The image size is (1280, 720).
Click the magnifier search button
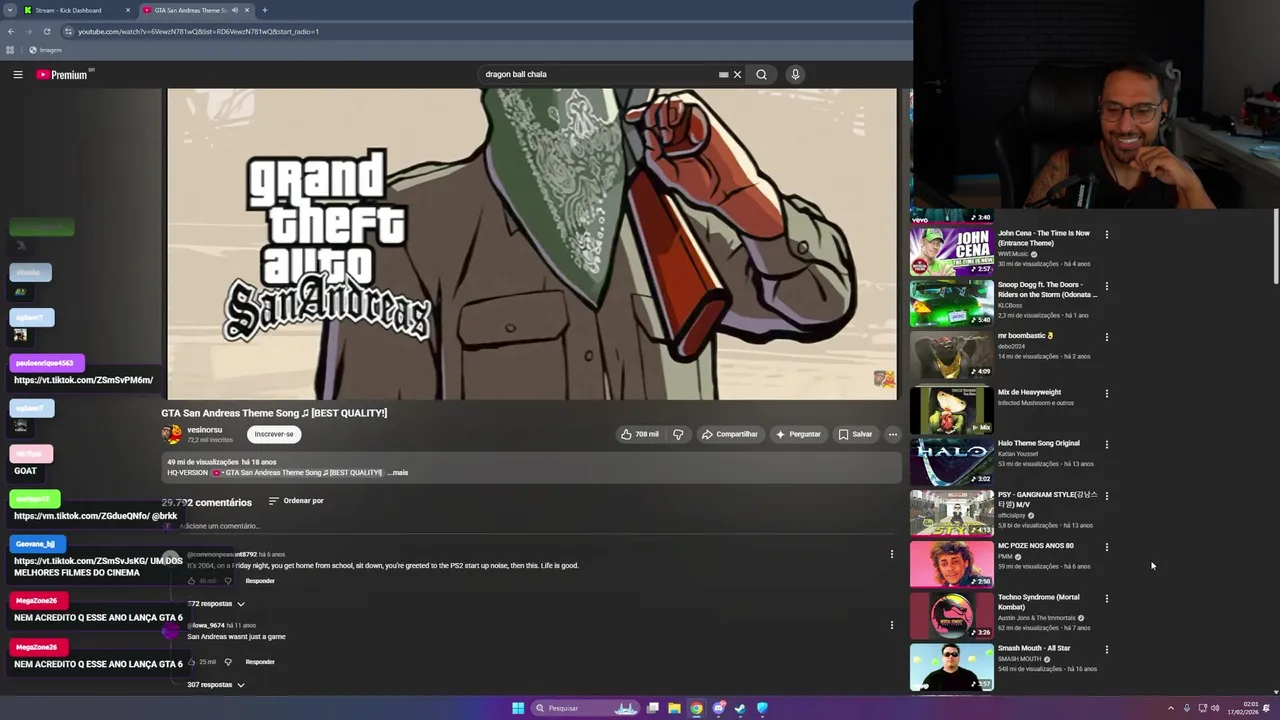[761, 74]
